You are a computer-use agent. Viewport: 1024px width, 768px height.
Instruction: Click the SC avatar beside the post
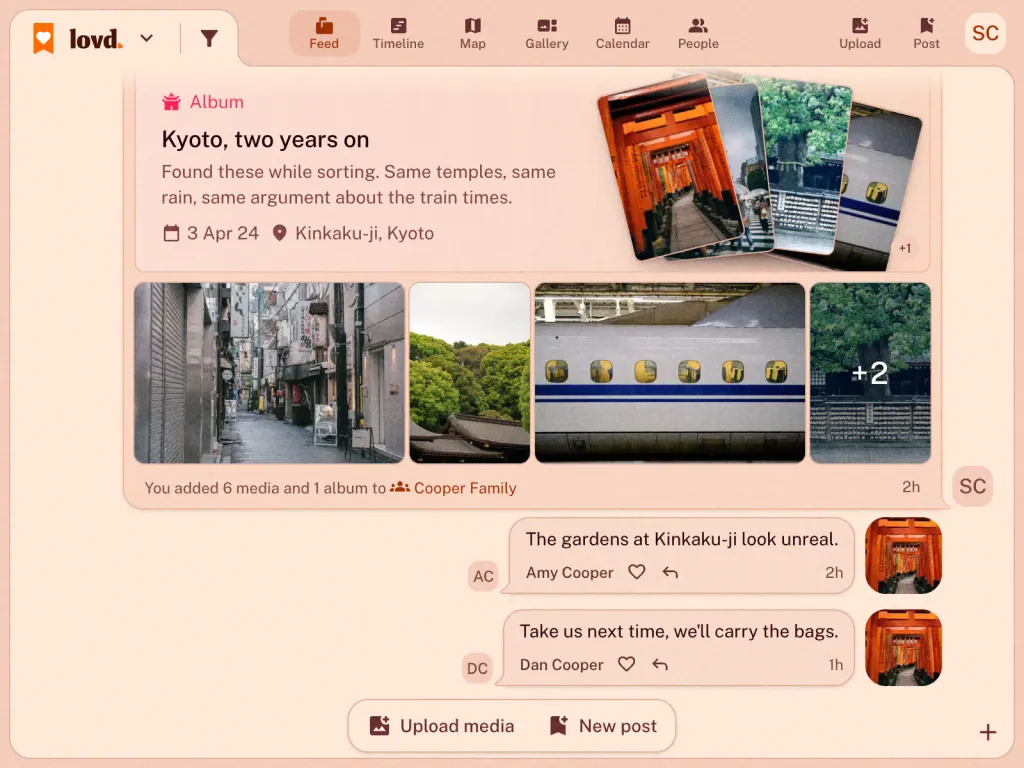[x=972, y=487]
